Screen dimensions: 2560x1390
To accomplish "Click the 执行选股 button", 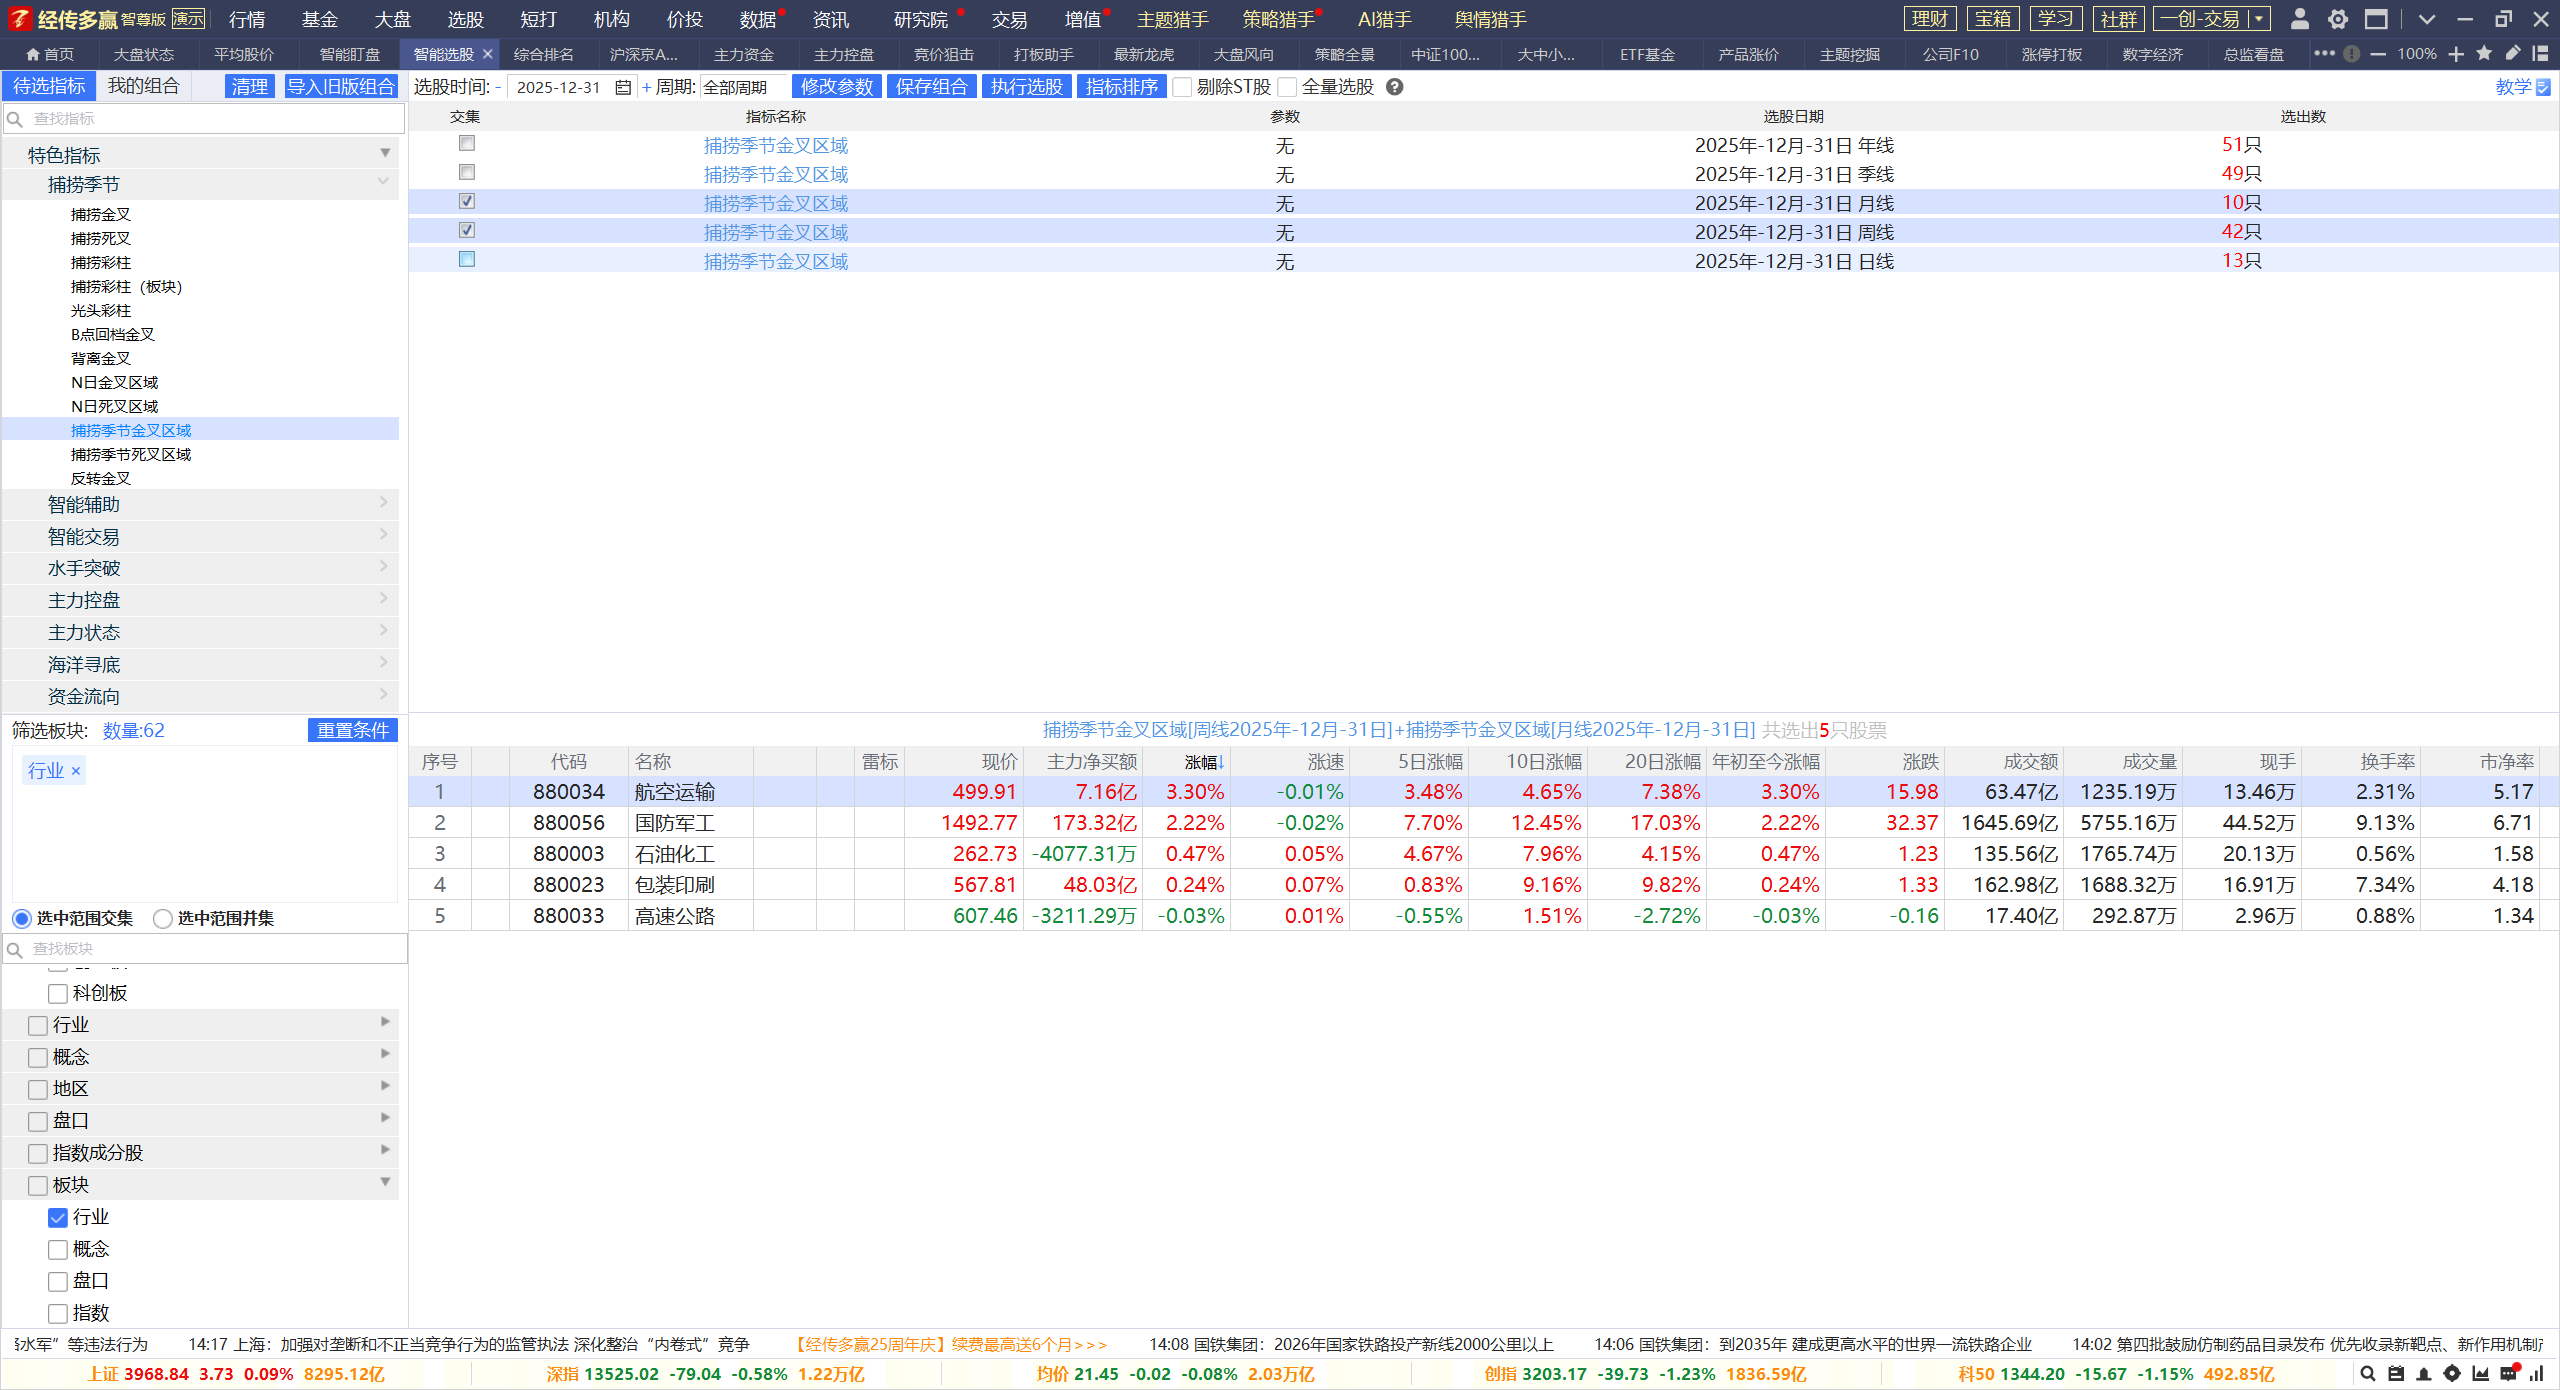I will [x=1026, y=87].
